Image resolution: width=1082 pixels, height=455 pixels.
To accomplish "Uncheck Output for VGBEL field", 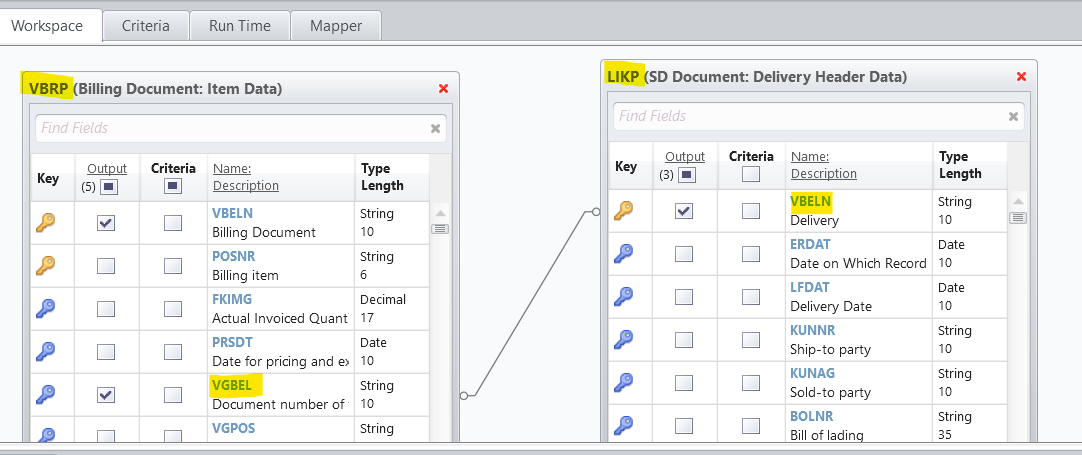I will tap(106, 395).
